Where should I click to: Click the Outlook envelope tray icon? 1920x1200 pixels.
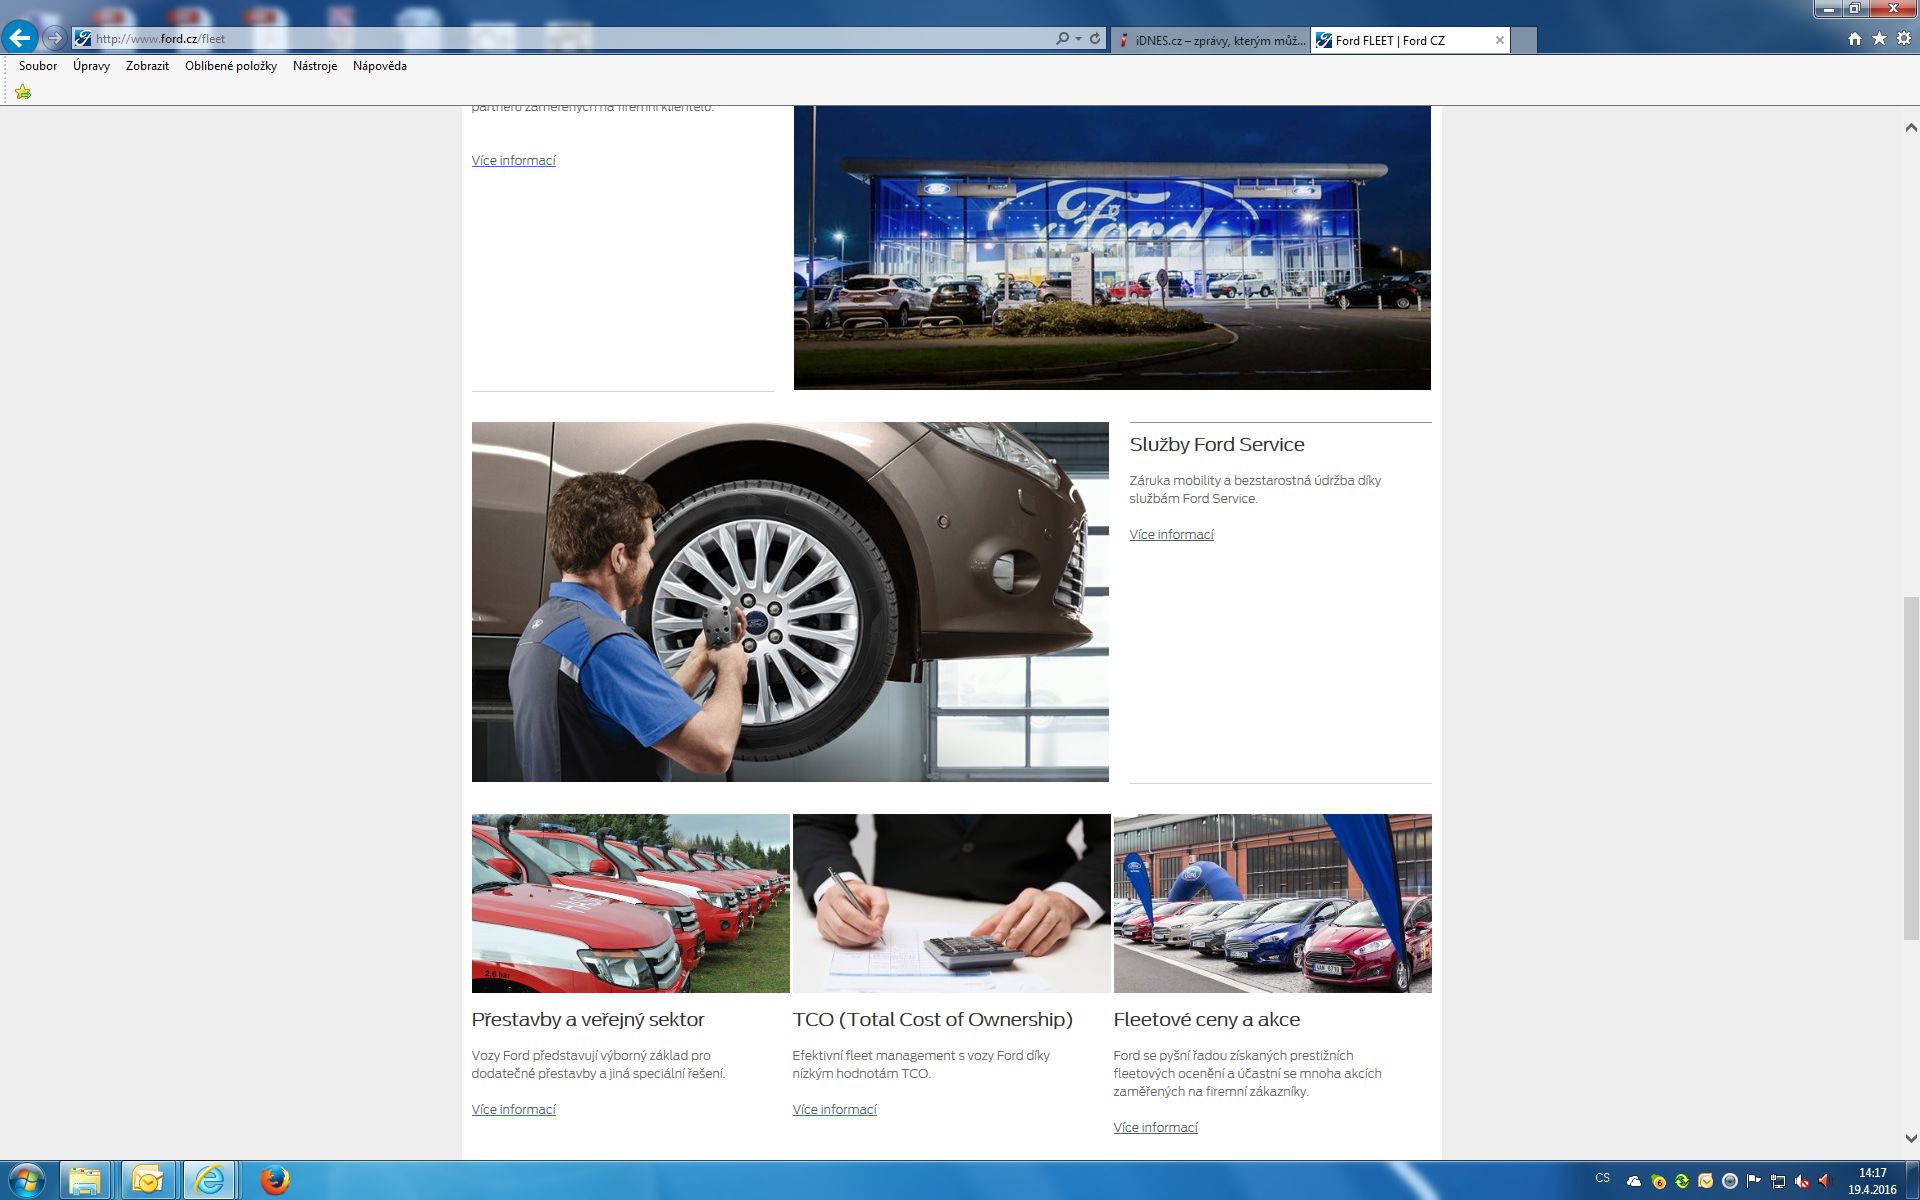point(1706,1181)
